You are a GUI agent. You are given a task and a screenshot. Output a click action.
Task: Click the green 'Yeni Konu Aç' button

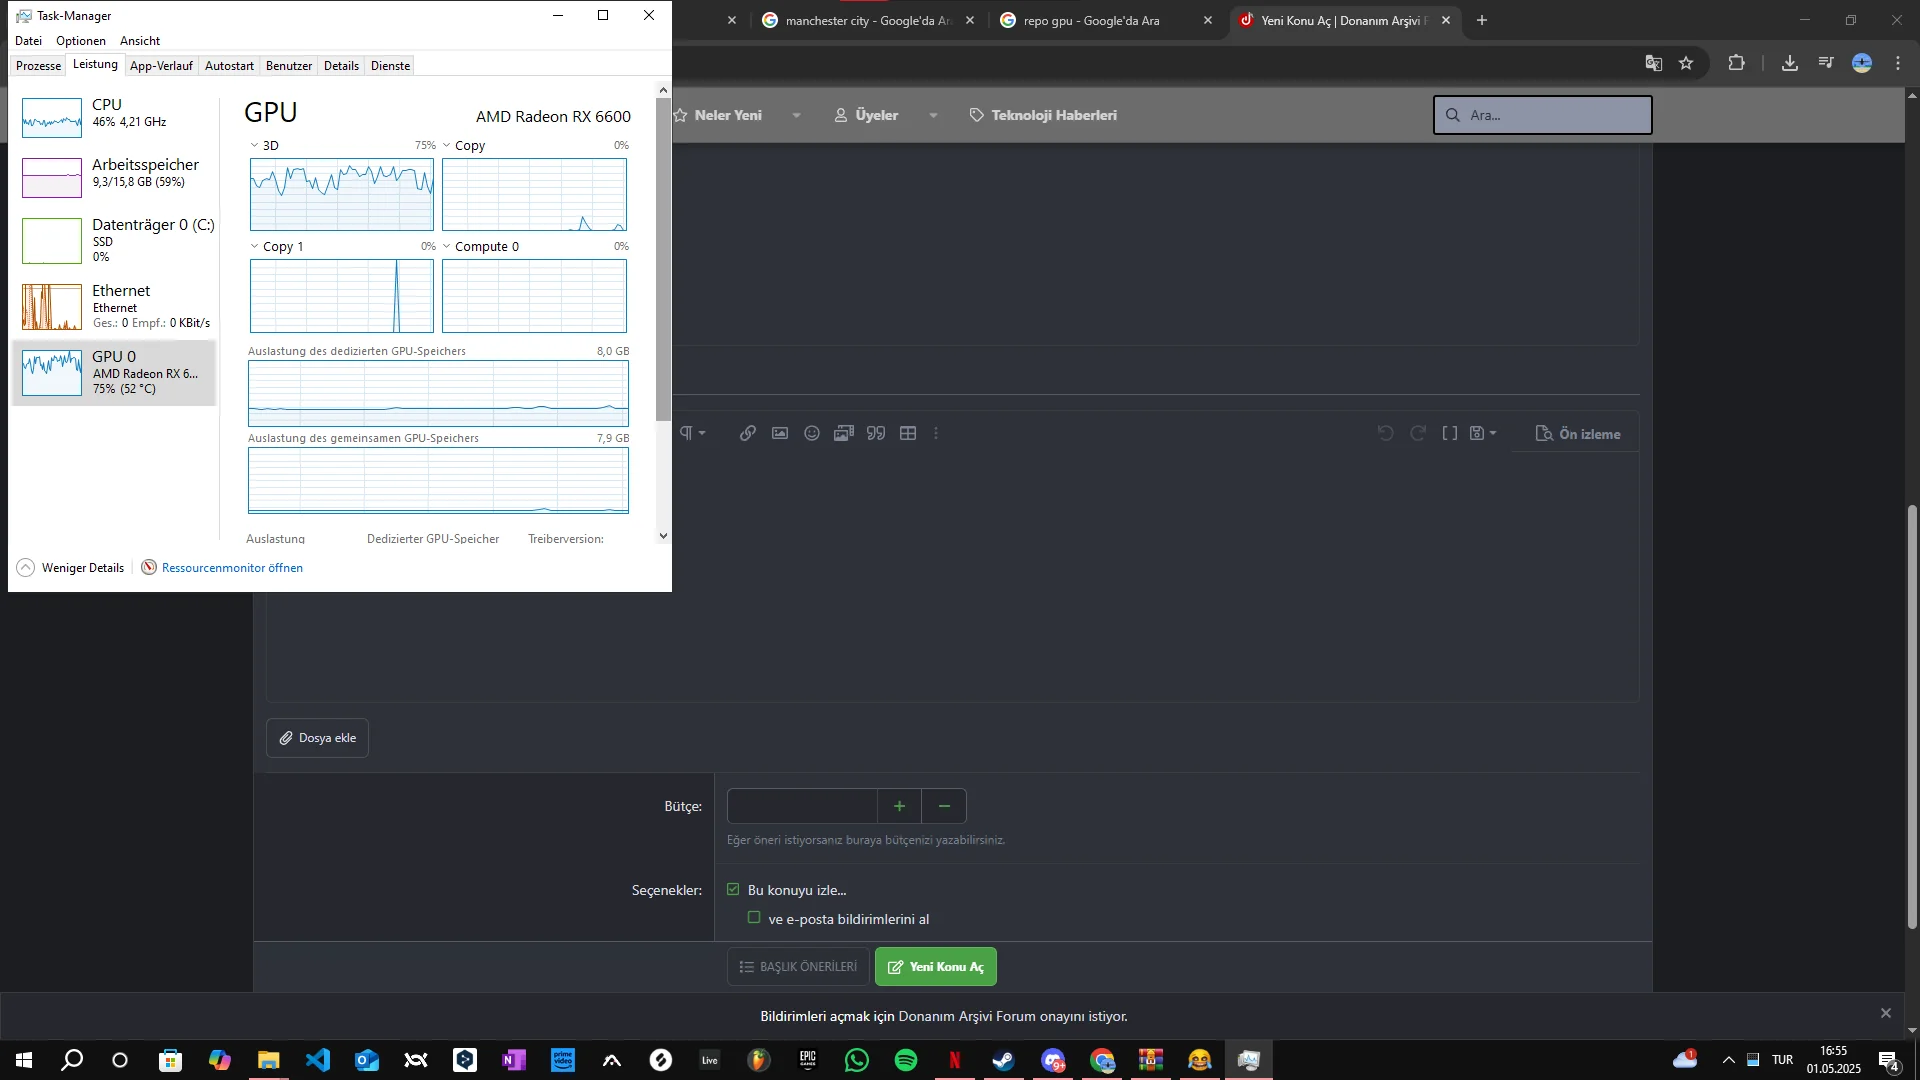coord(935,966)
